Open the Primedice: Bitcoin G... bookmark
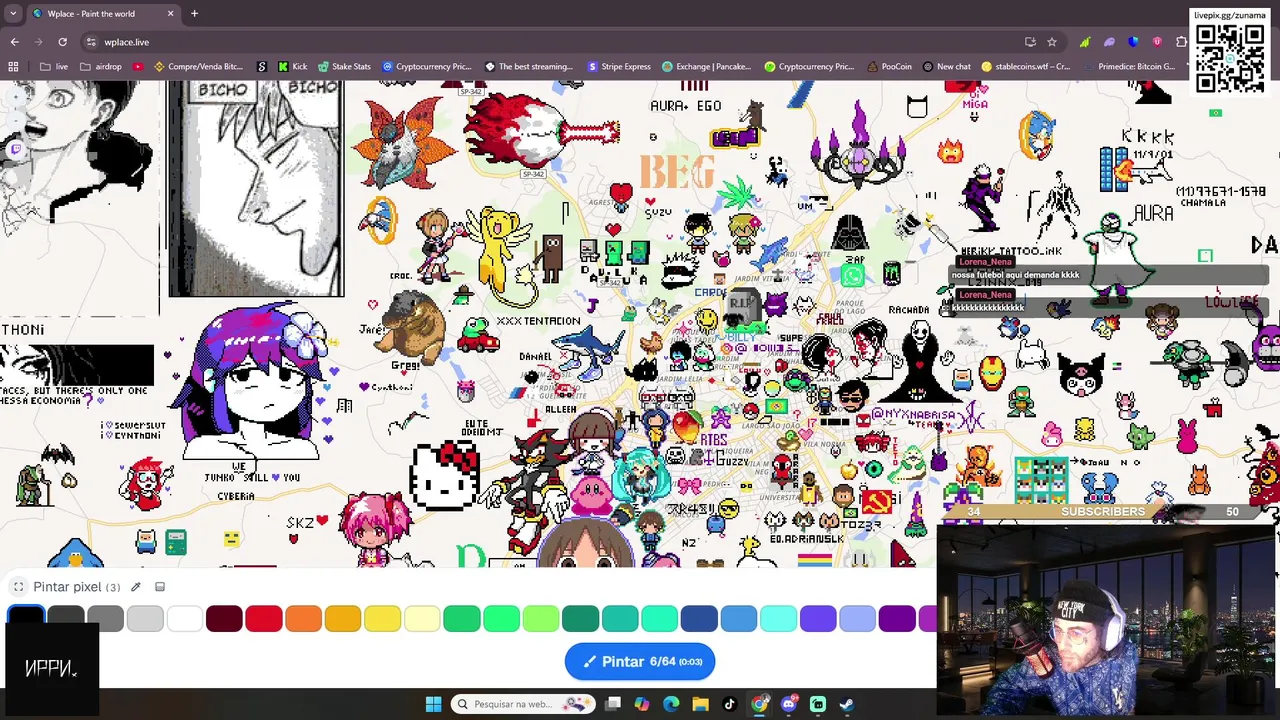The image size is (1280, 720). click(x=1130, y=67)
